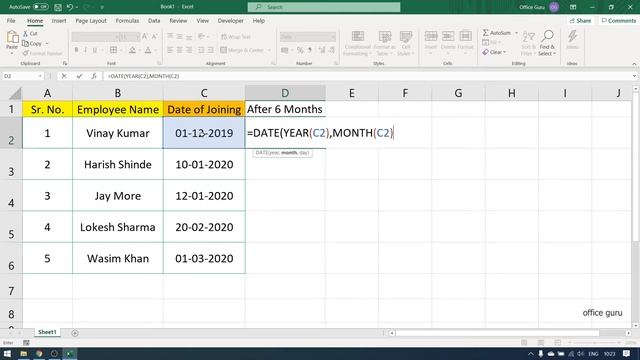Expand the formula bar chevron
This screenshot has width=640, height=360.
[x=634, y=76]
